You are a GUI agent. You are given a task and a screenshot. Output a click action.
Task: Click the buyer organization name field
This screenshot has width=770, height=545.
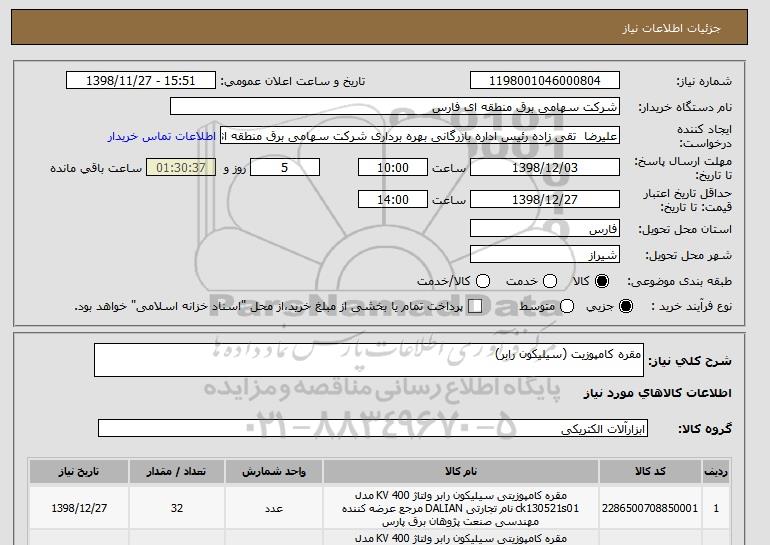point(395,107)
